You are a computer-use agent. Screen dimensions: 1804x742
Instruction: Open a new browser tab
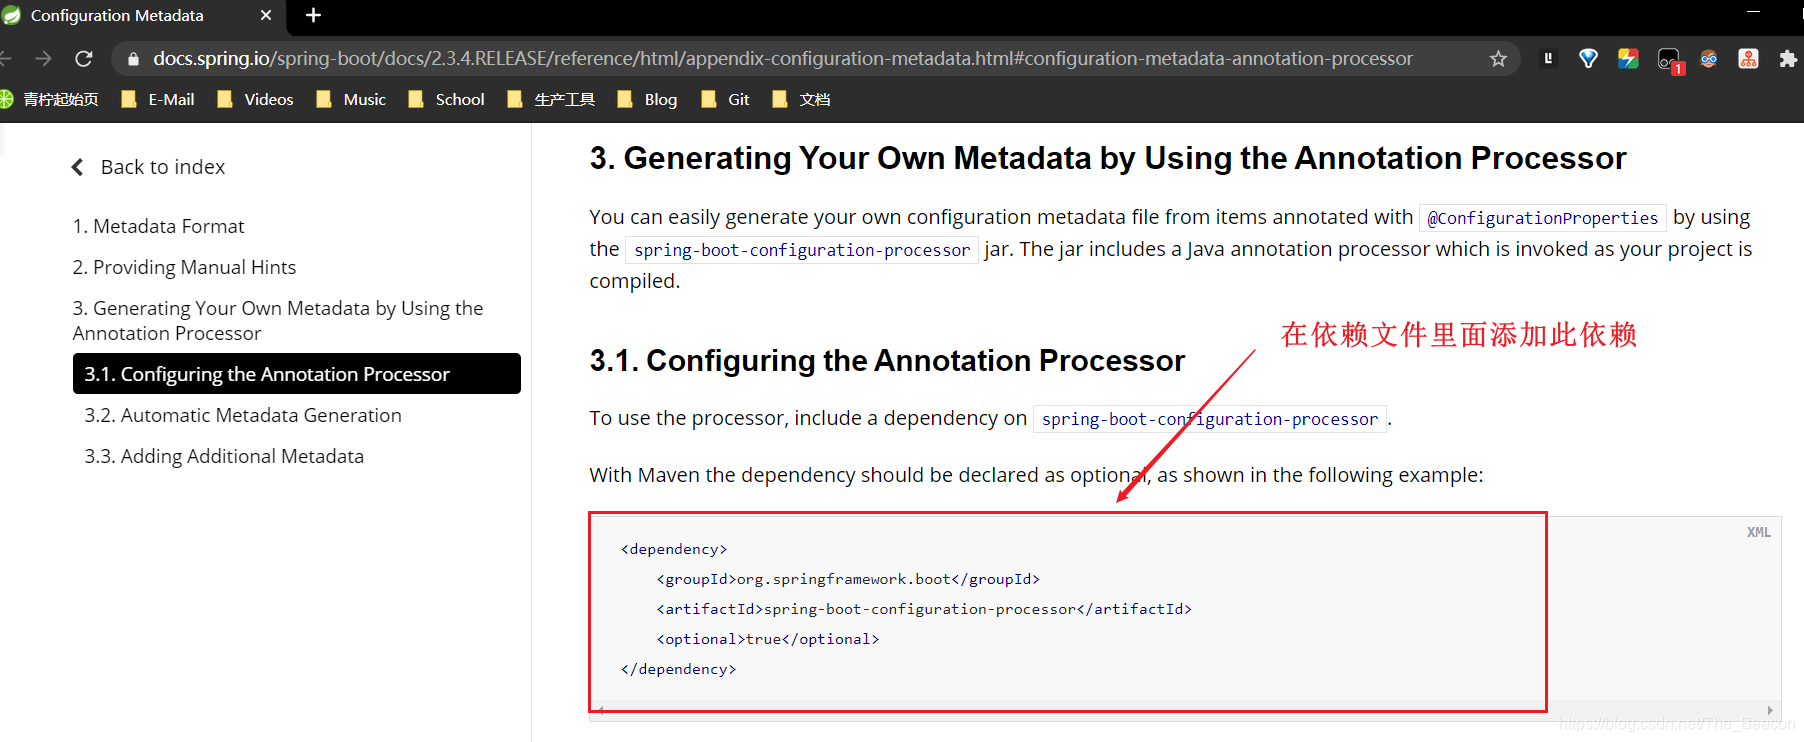pyautogui.click(x=313, y=15)
